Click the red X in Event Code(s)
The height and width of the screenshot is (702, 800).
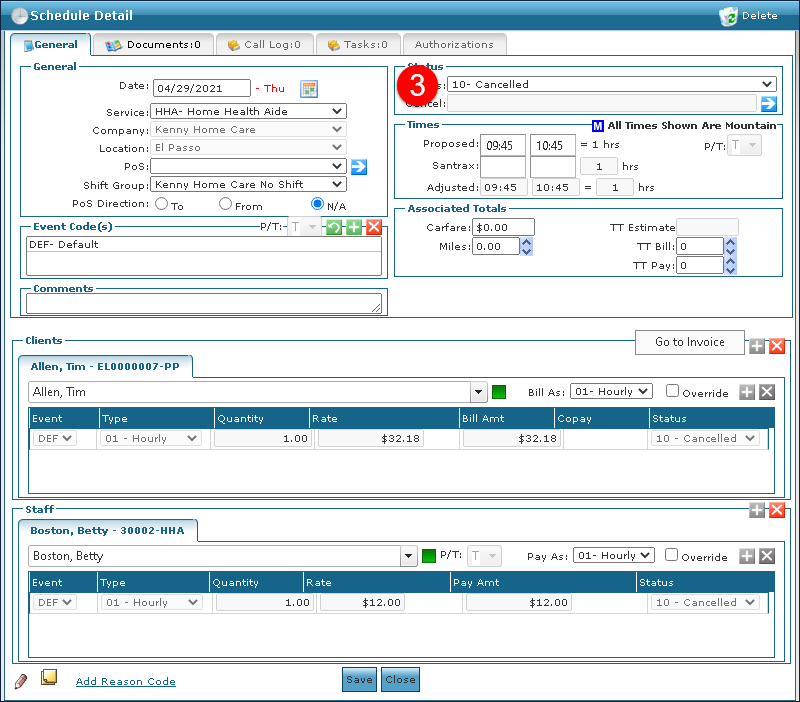[x=374, y=227]
